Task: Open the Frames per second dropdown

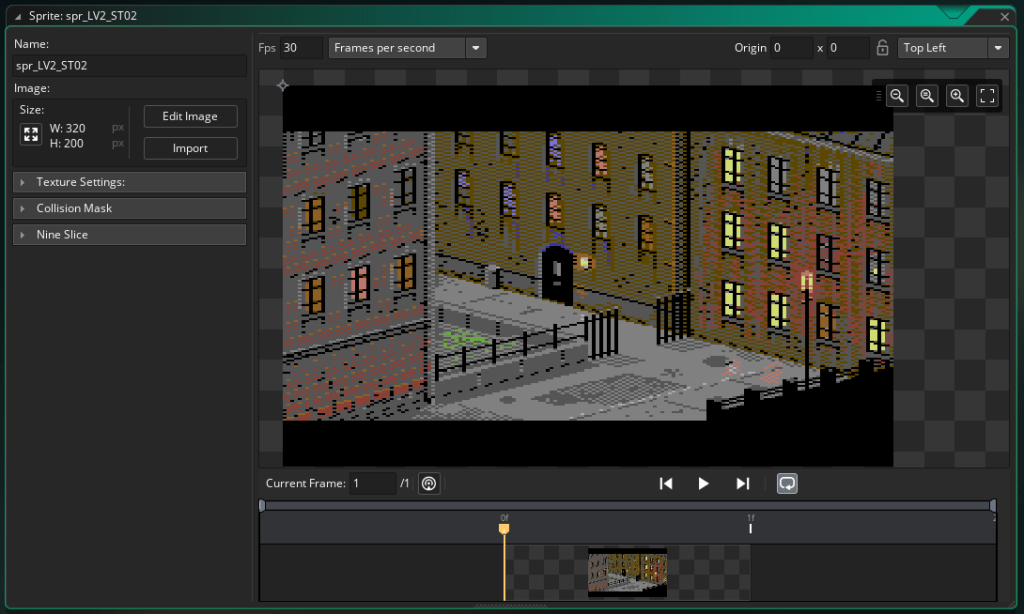Action: pyautogui.click(x=475, y=48)
